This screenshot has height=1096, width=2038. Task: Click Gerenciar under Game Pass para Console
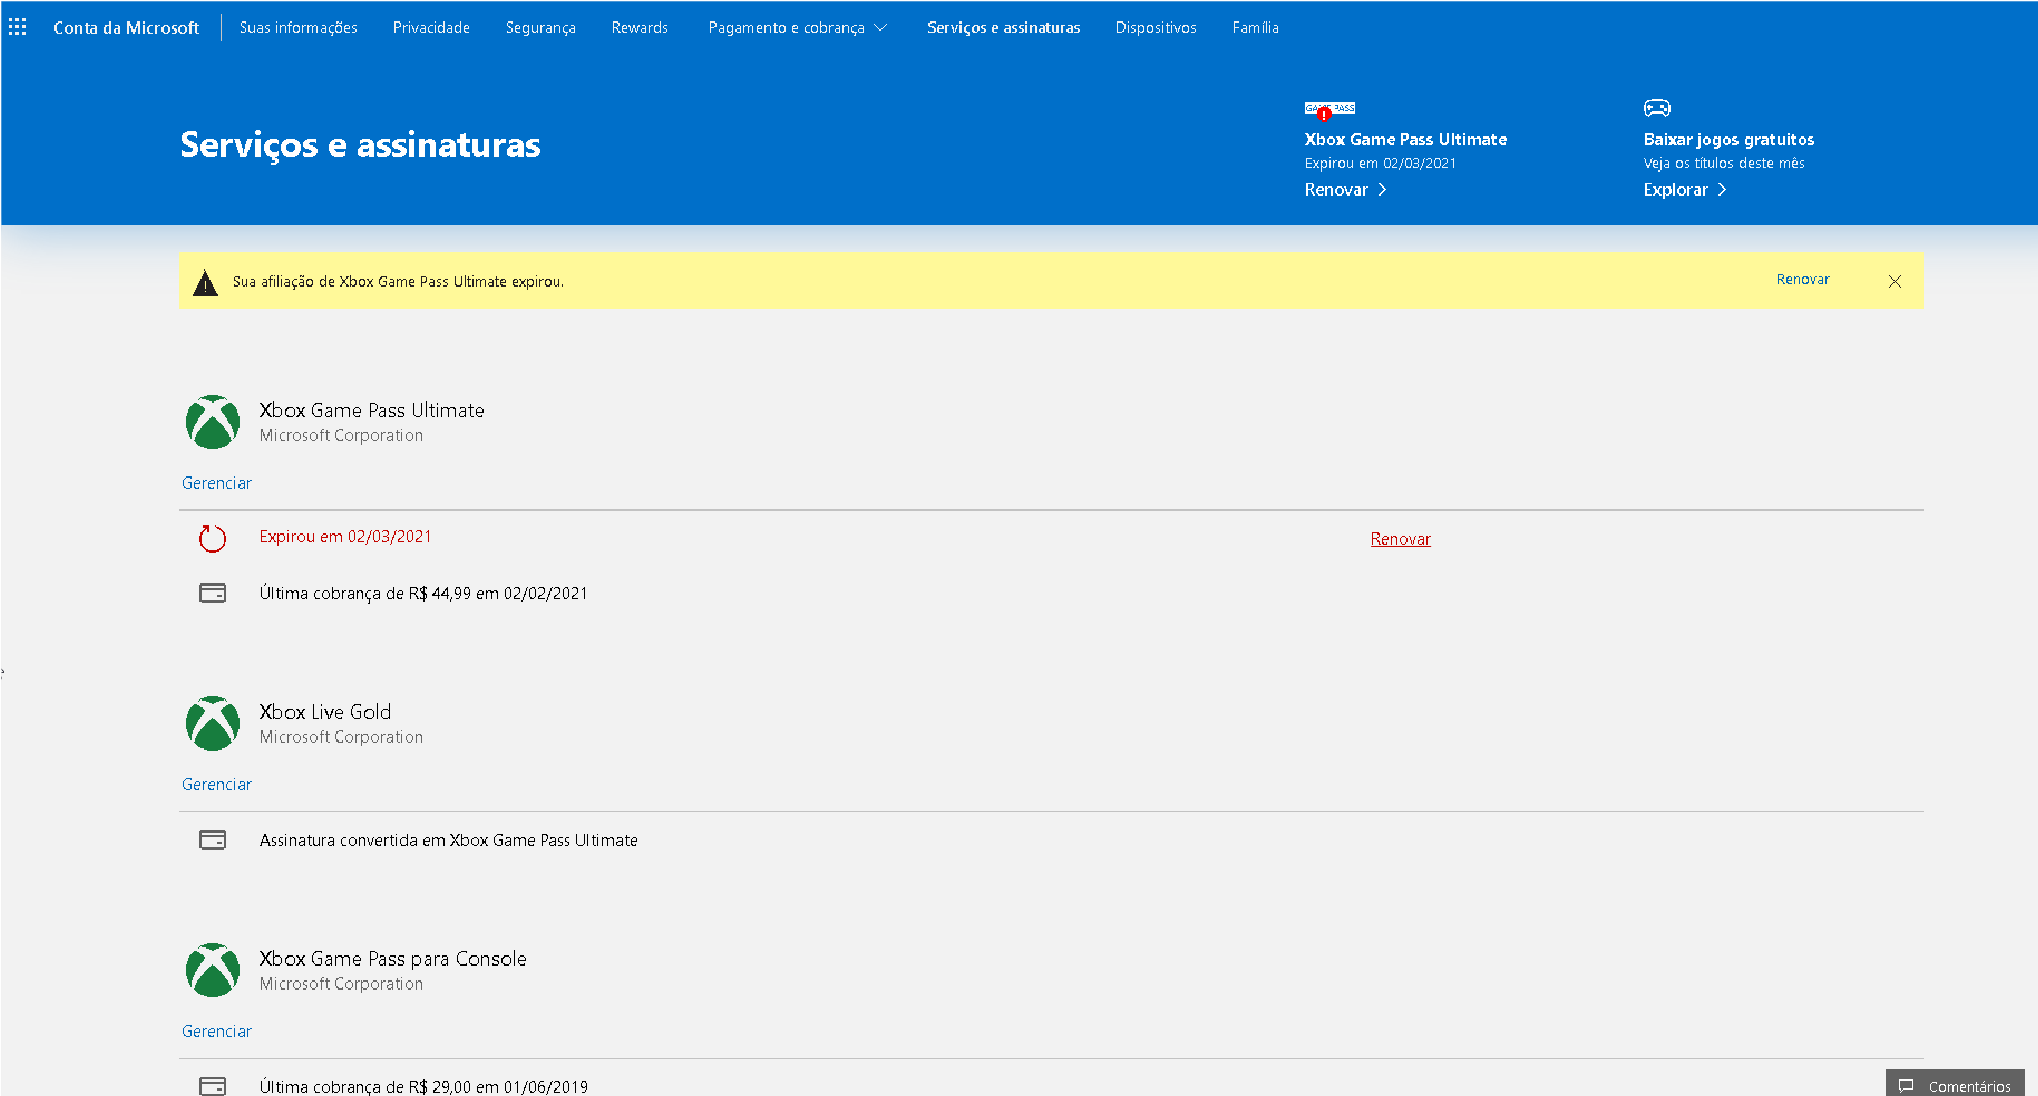[x=217, y=1031]
